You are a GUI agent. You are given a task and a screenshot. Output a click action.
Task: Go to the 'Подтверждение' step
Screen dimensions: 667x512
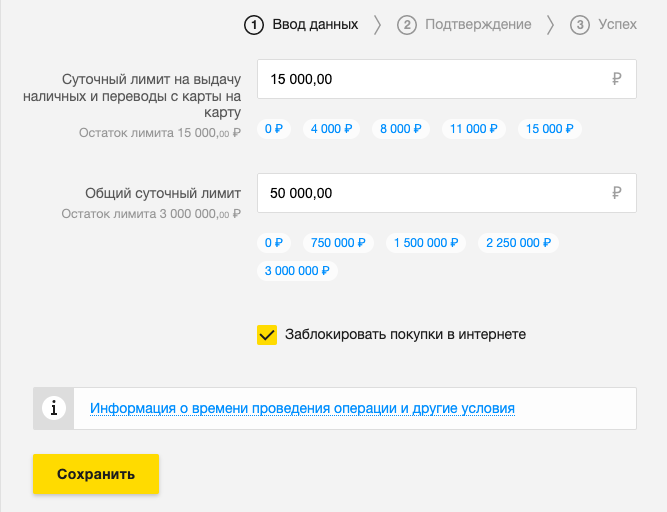point(465,25)
